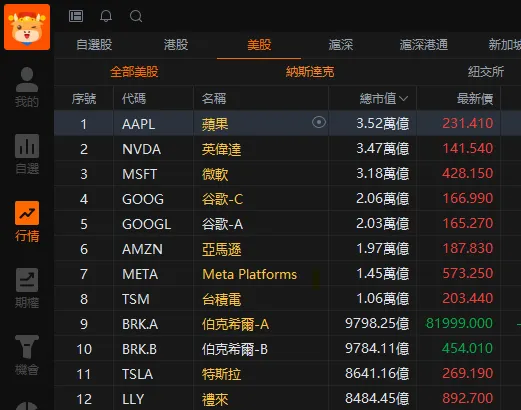Image resolution: width=521 pixels, height=410 pixels.
Task: Click the 573.250 latest price
Action: pyautogui.click(x=468, y=273)
